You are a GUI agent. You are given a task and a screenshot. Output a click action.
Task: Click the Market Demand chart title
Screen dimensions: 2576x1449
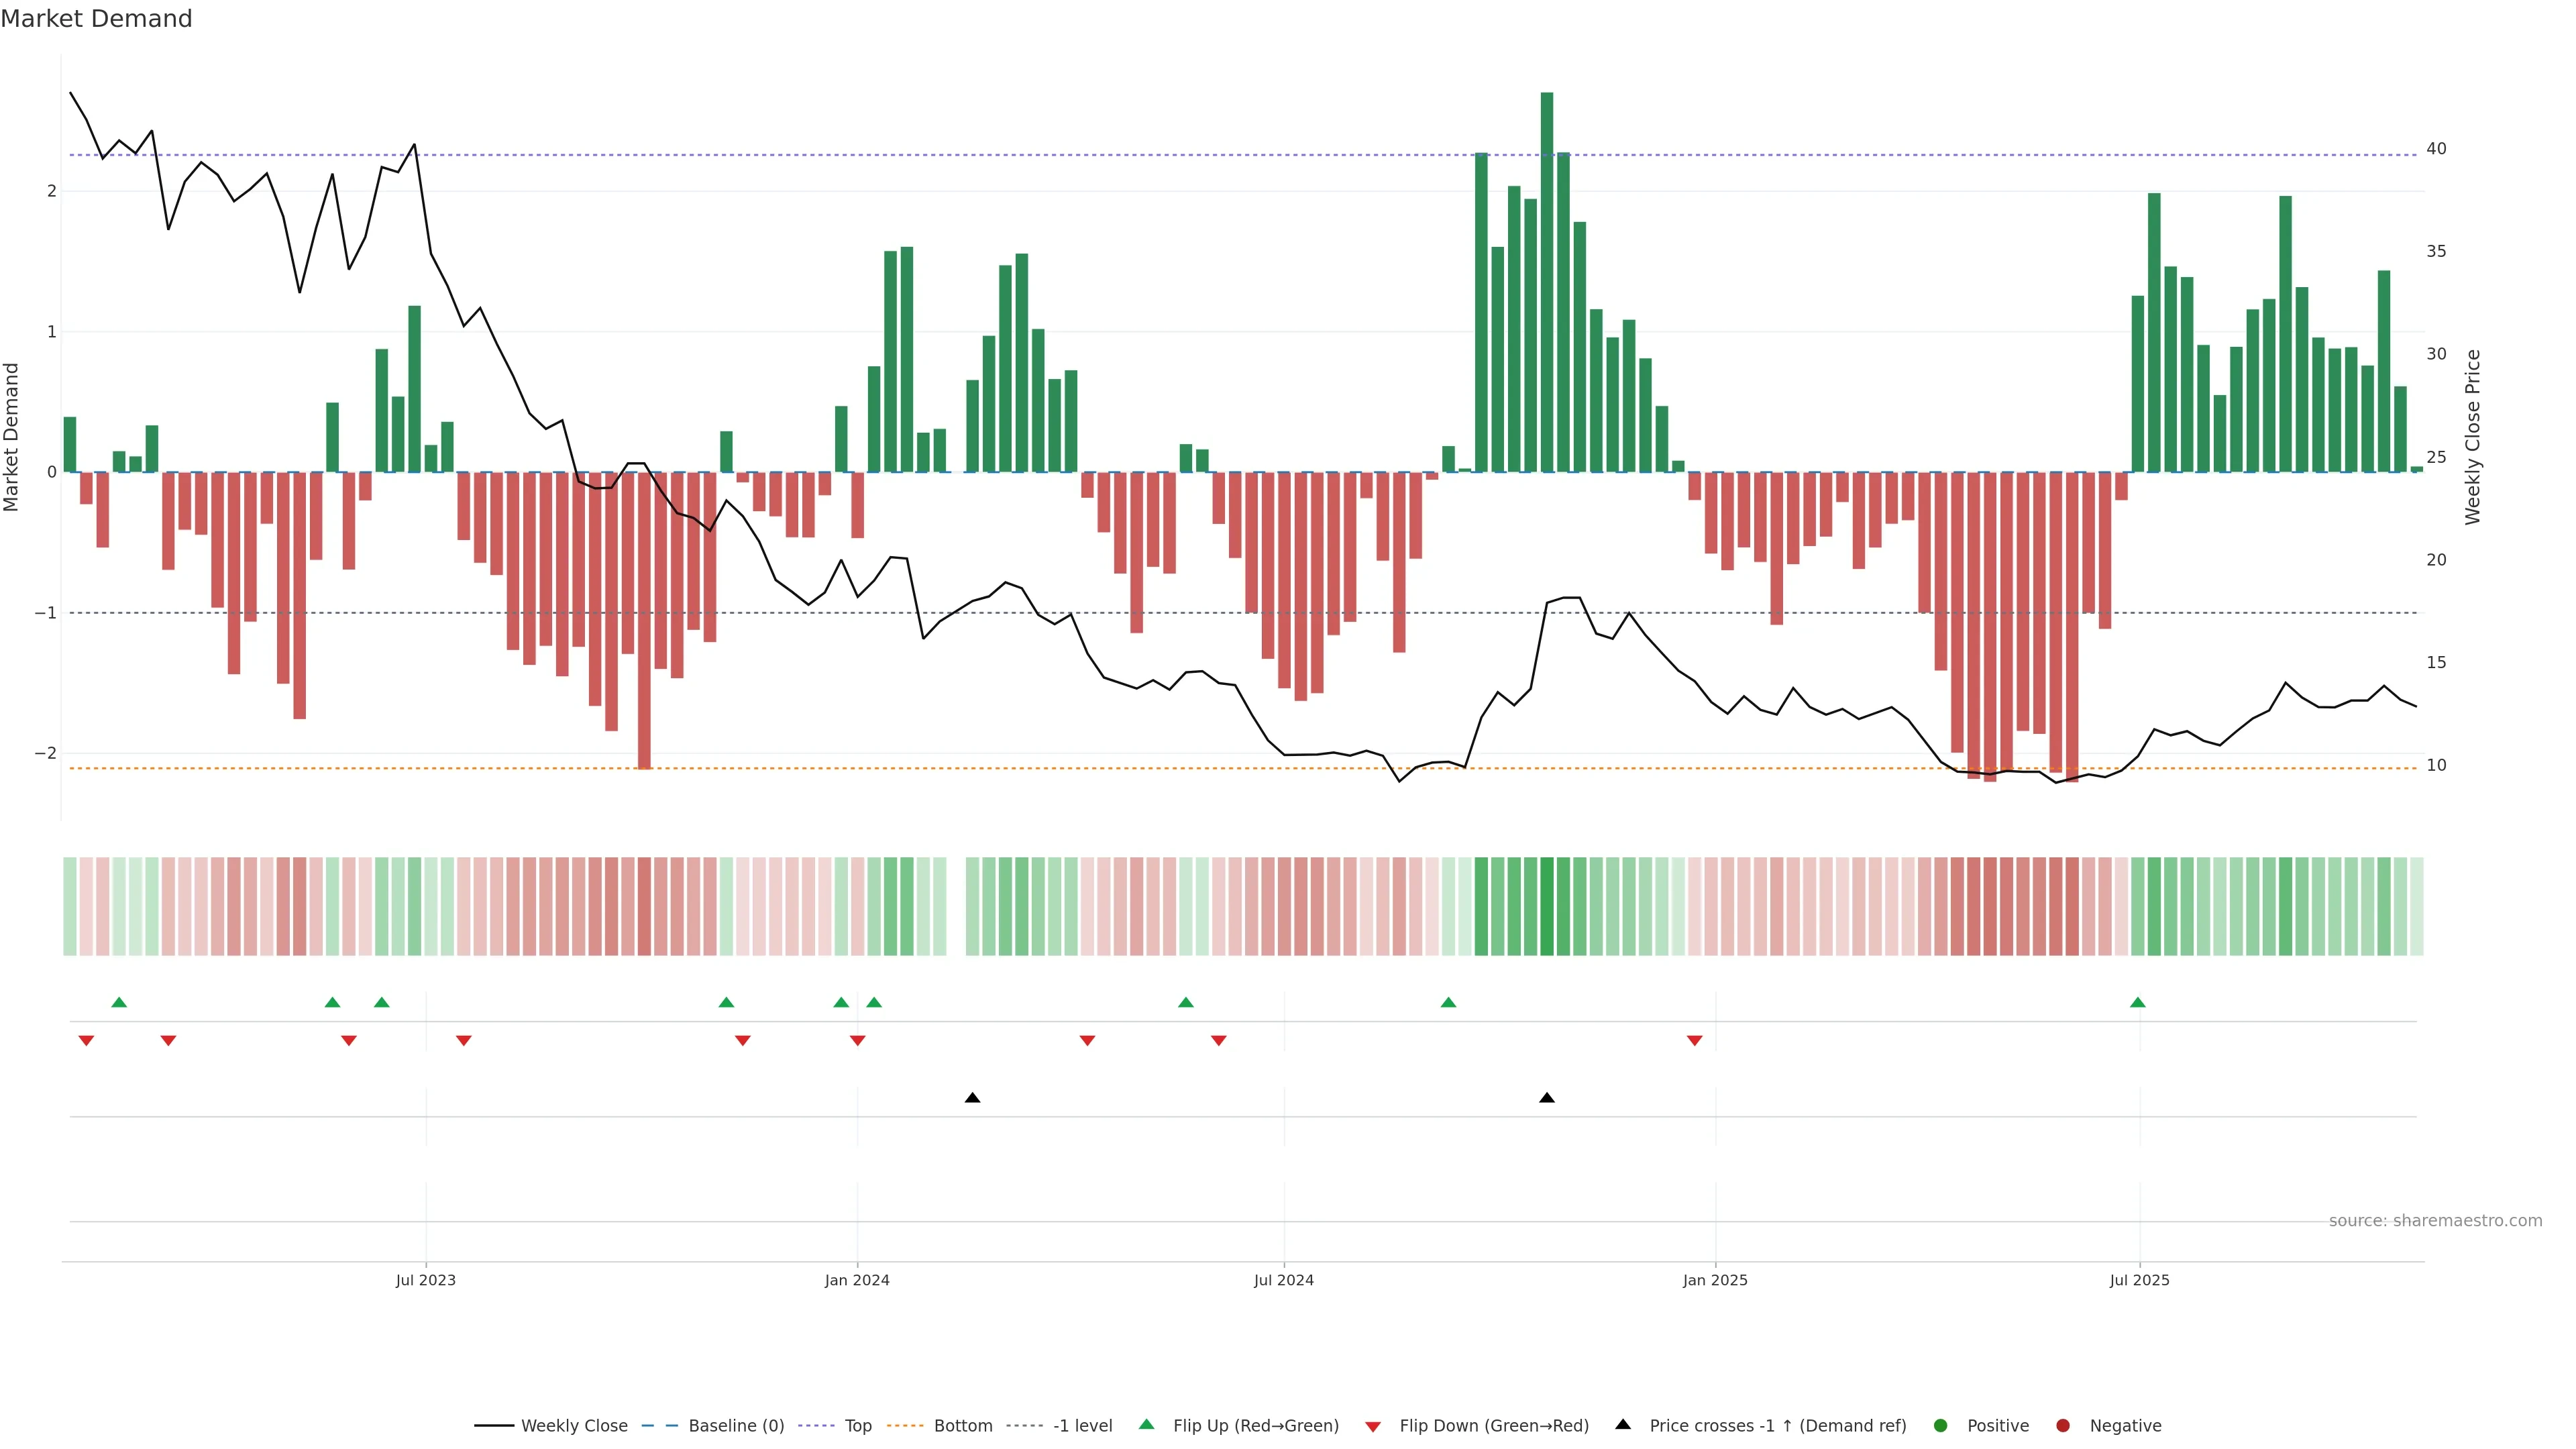[96, 19]
